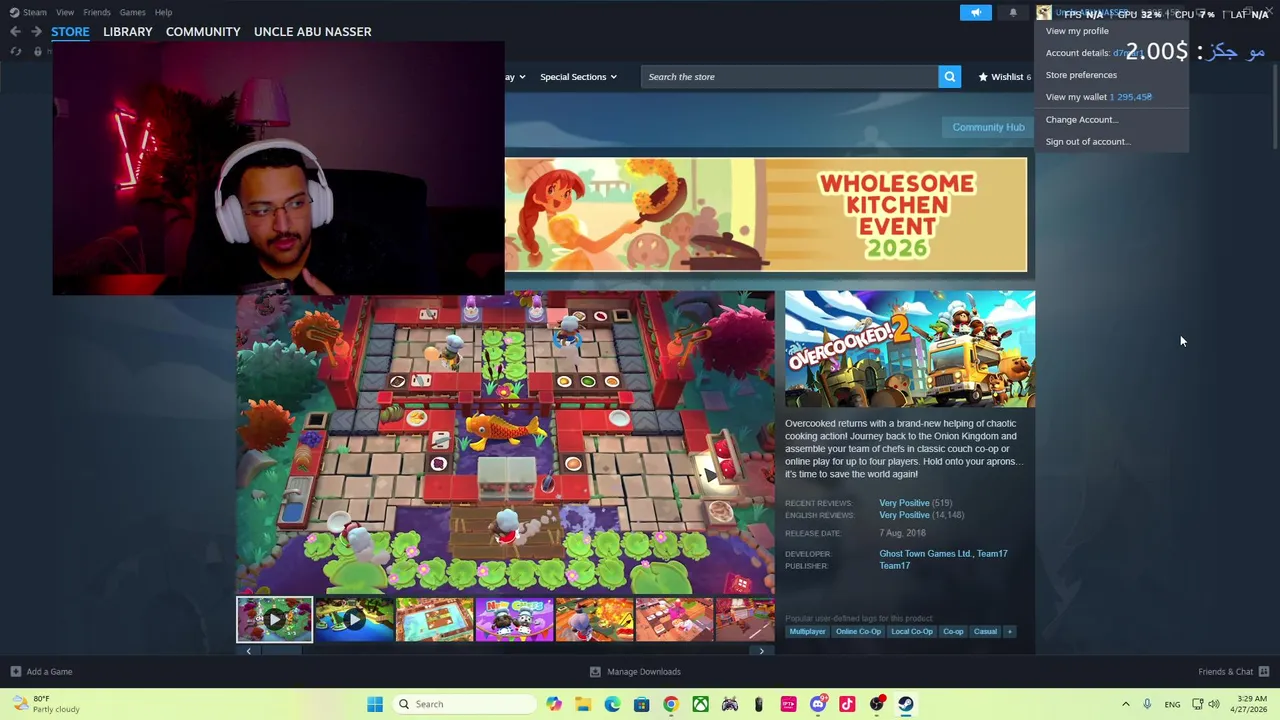
Task: Select Sign out of account
Action: tap(1088, 141)
